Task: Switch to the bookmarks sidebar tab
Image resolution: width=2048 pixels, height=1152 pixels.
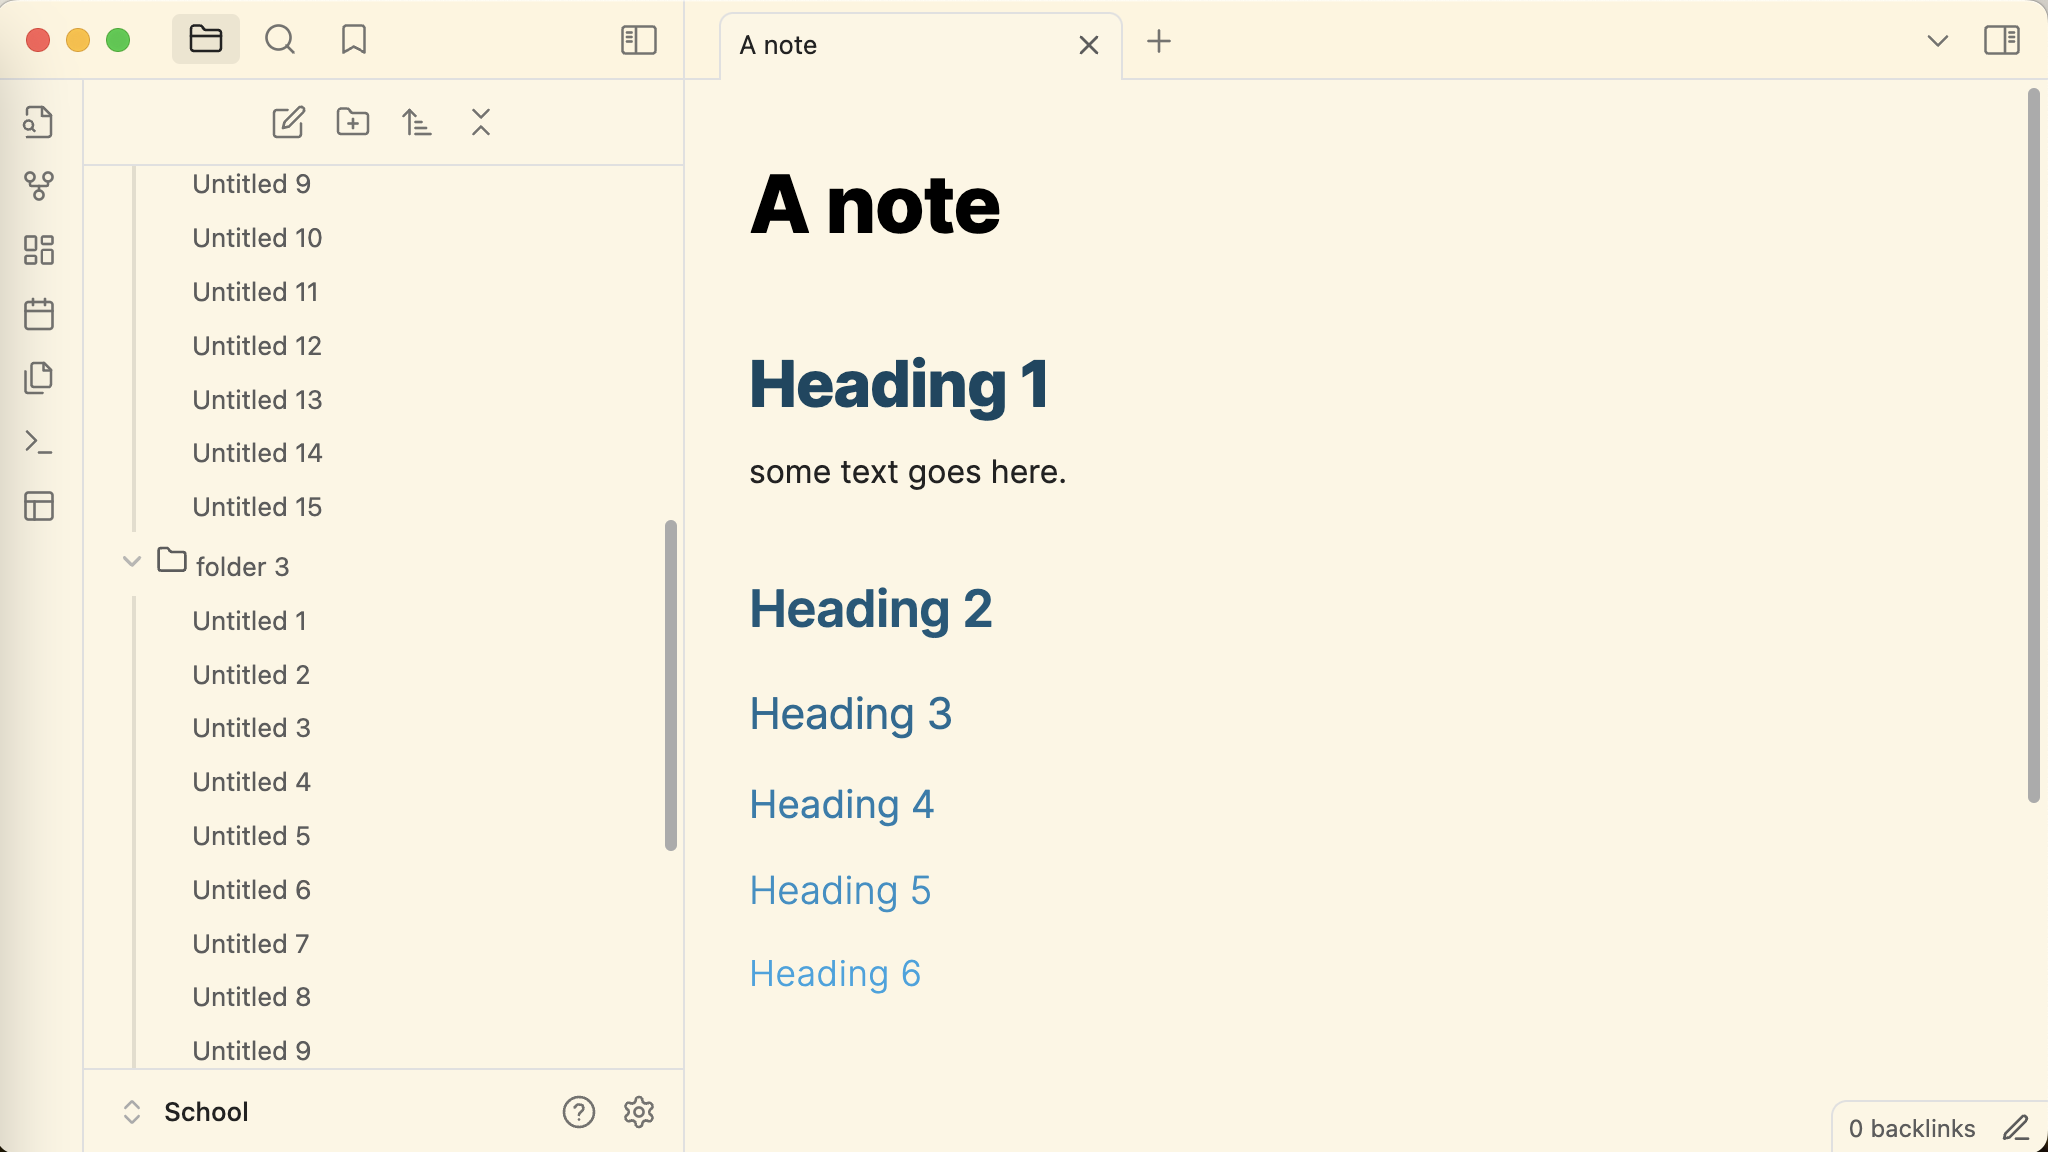Action: [353, 40]
